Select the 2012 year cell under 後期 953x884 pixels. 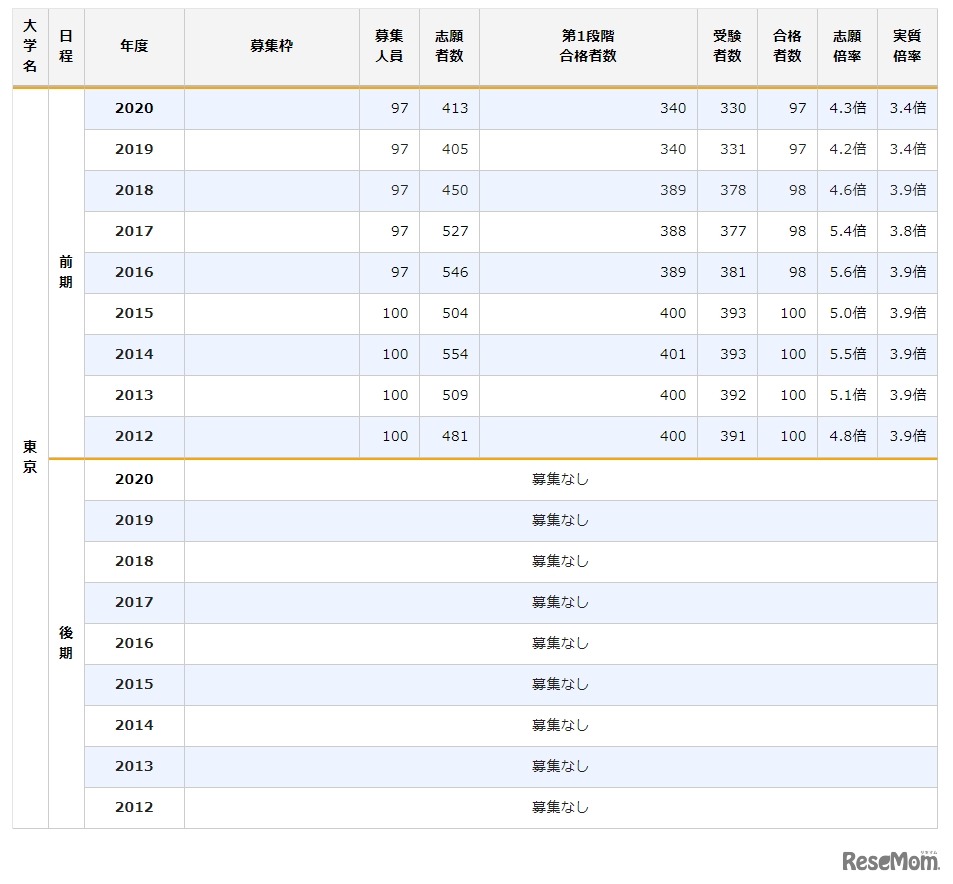(135, 807)
